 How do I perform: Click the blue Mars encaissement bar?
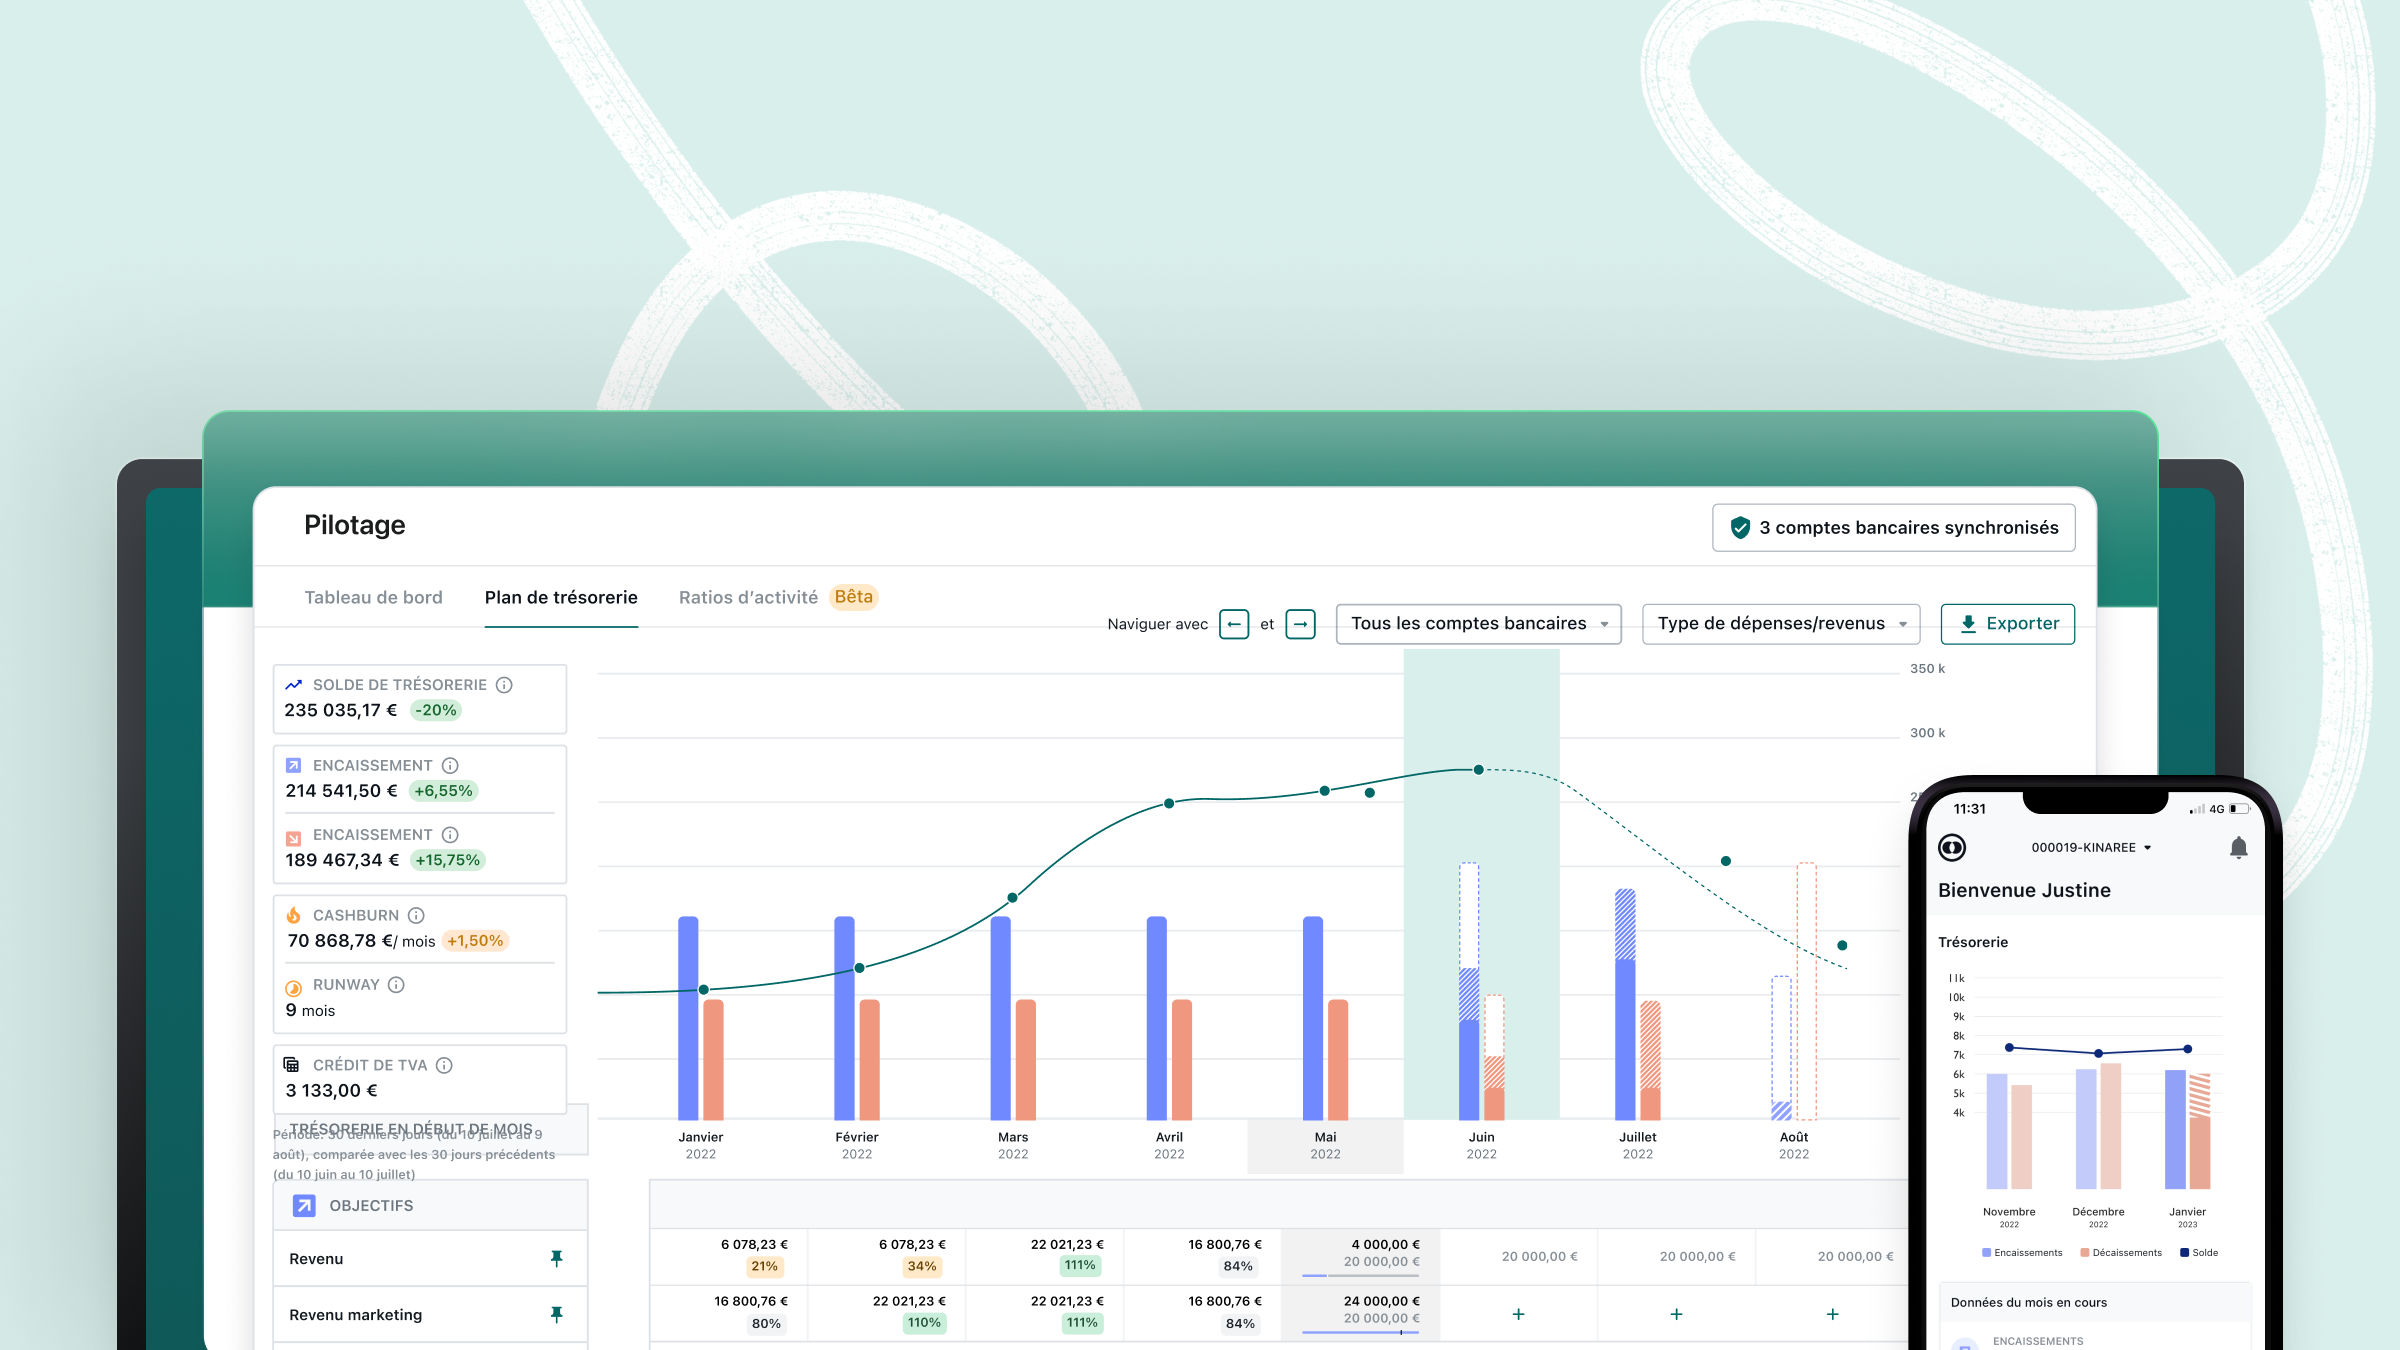(x=1000, y=1018)
